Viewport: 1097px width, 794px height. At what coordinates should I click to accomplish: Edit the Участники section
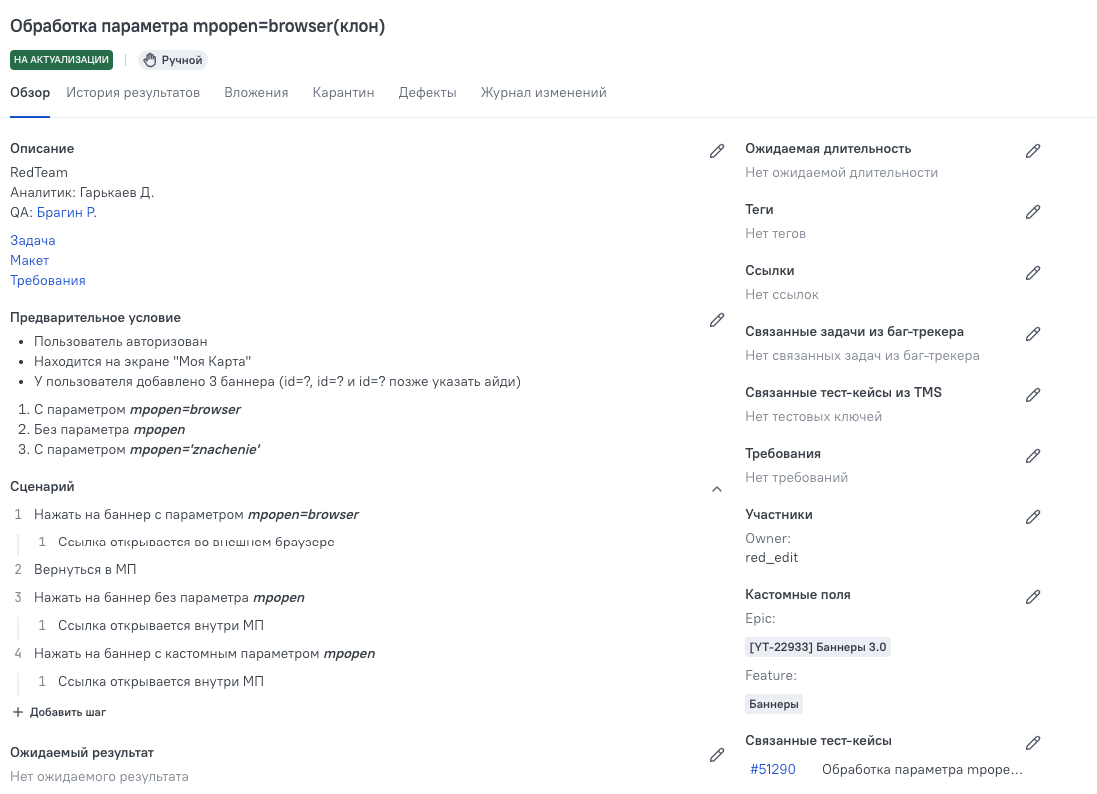(x=1033, y=516)
